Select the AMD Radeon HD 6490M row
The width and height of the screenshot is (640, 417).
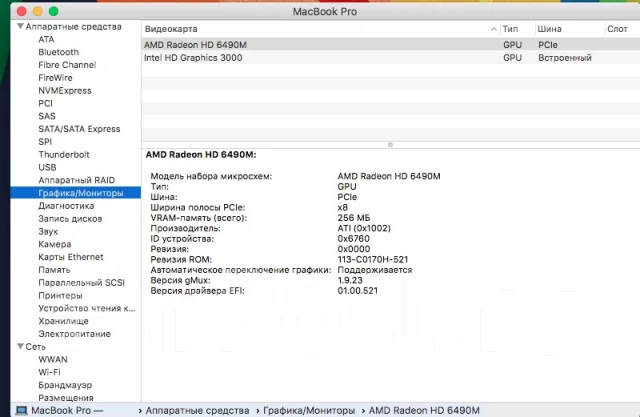click(391, 44)
